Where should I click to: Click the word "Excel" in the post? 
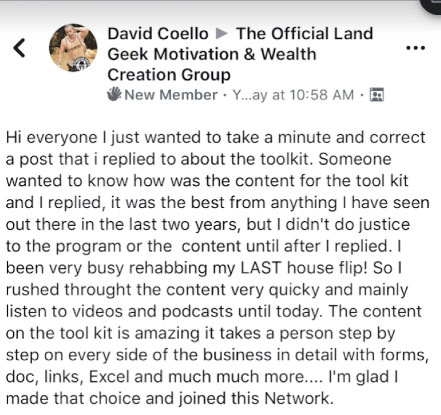[x=109, y=377]
